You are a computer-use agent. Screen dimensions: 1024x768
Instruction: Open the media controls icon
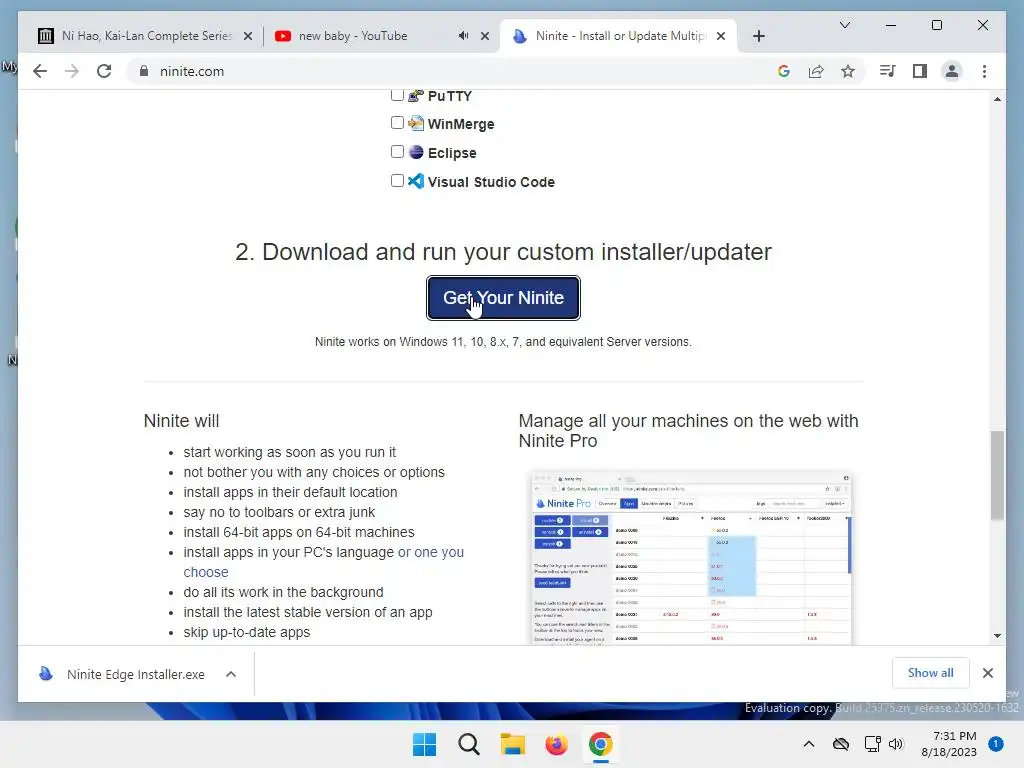click(887, 71)
